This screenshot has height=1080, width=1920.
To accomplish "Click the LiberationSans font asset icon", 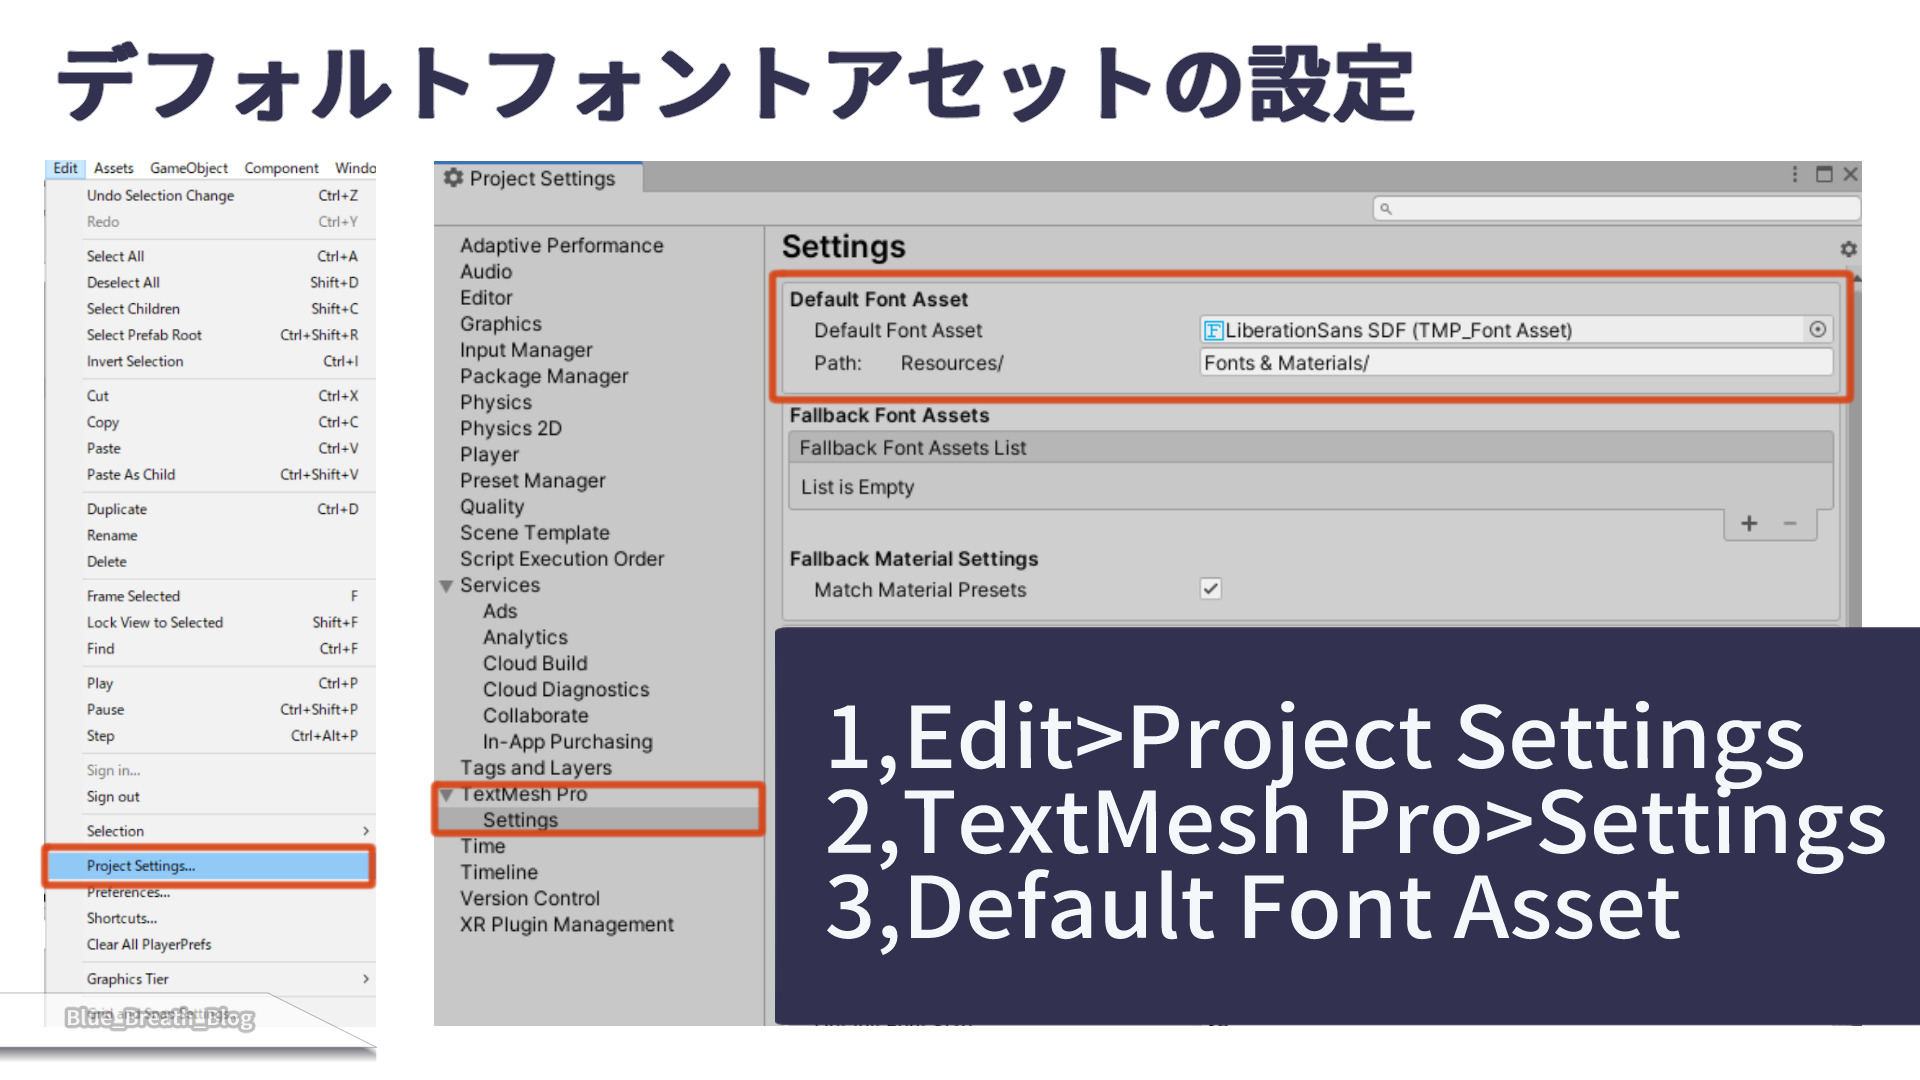I will pyautogui.click(x=1213, y=330).
